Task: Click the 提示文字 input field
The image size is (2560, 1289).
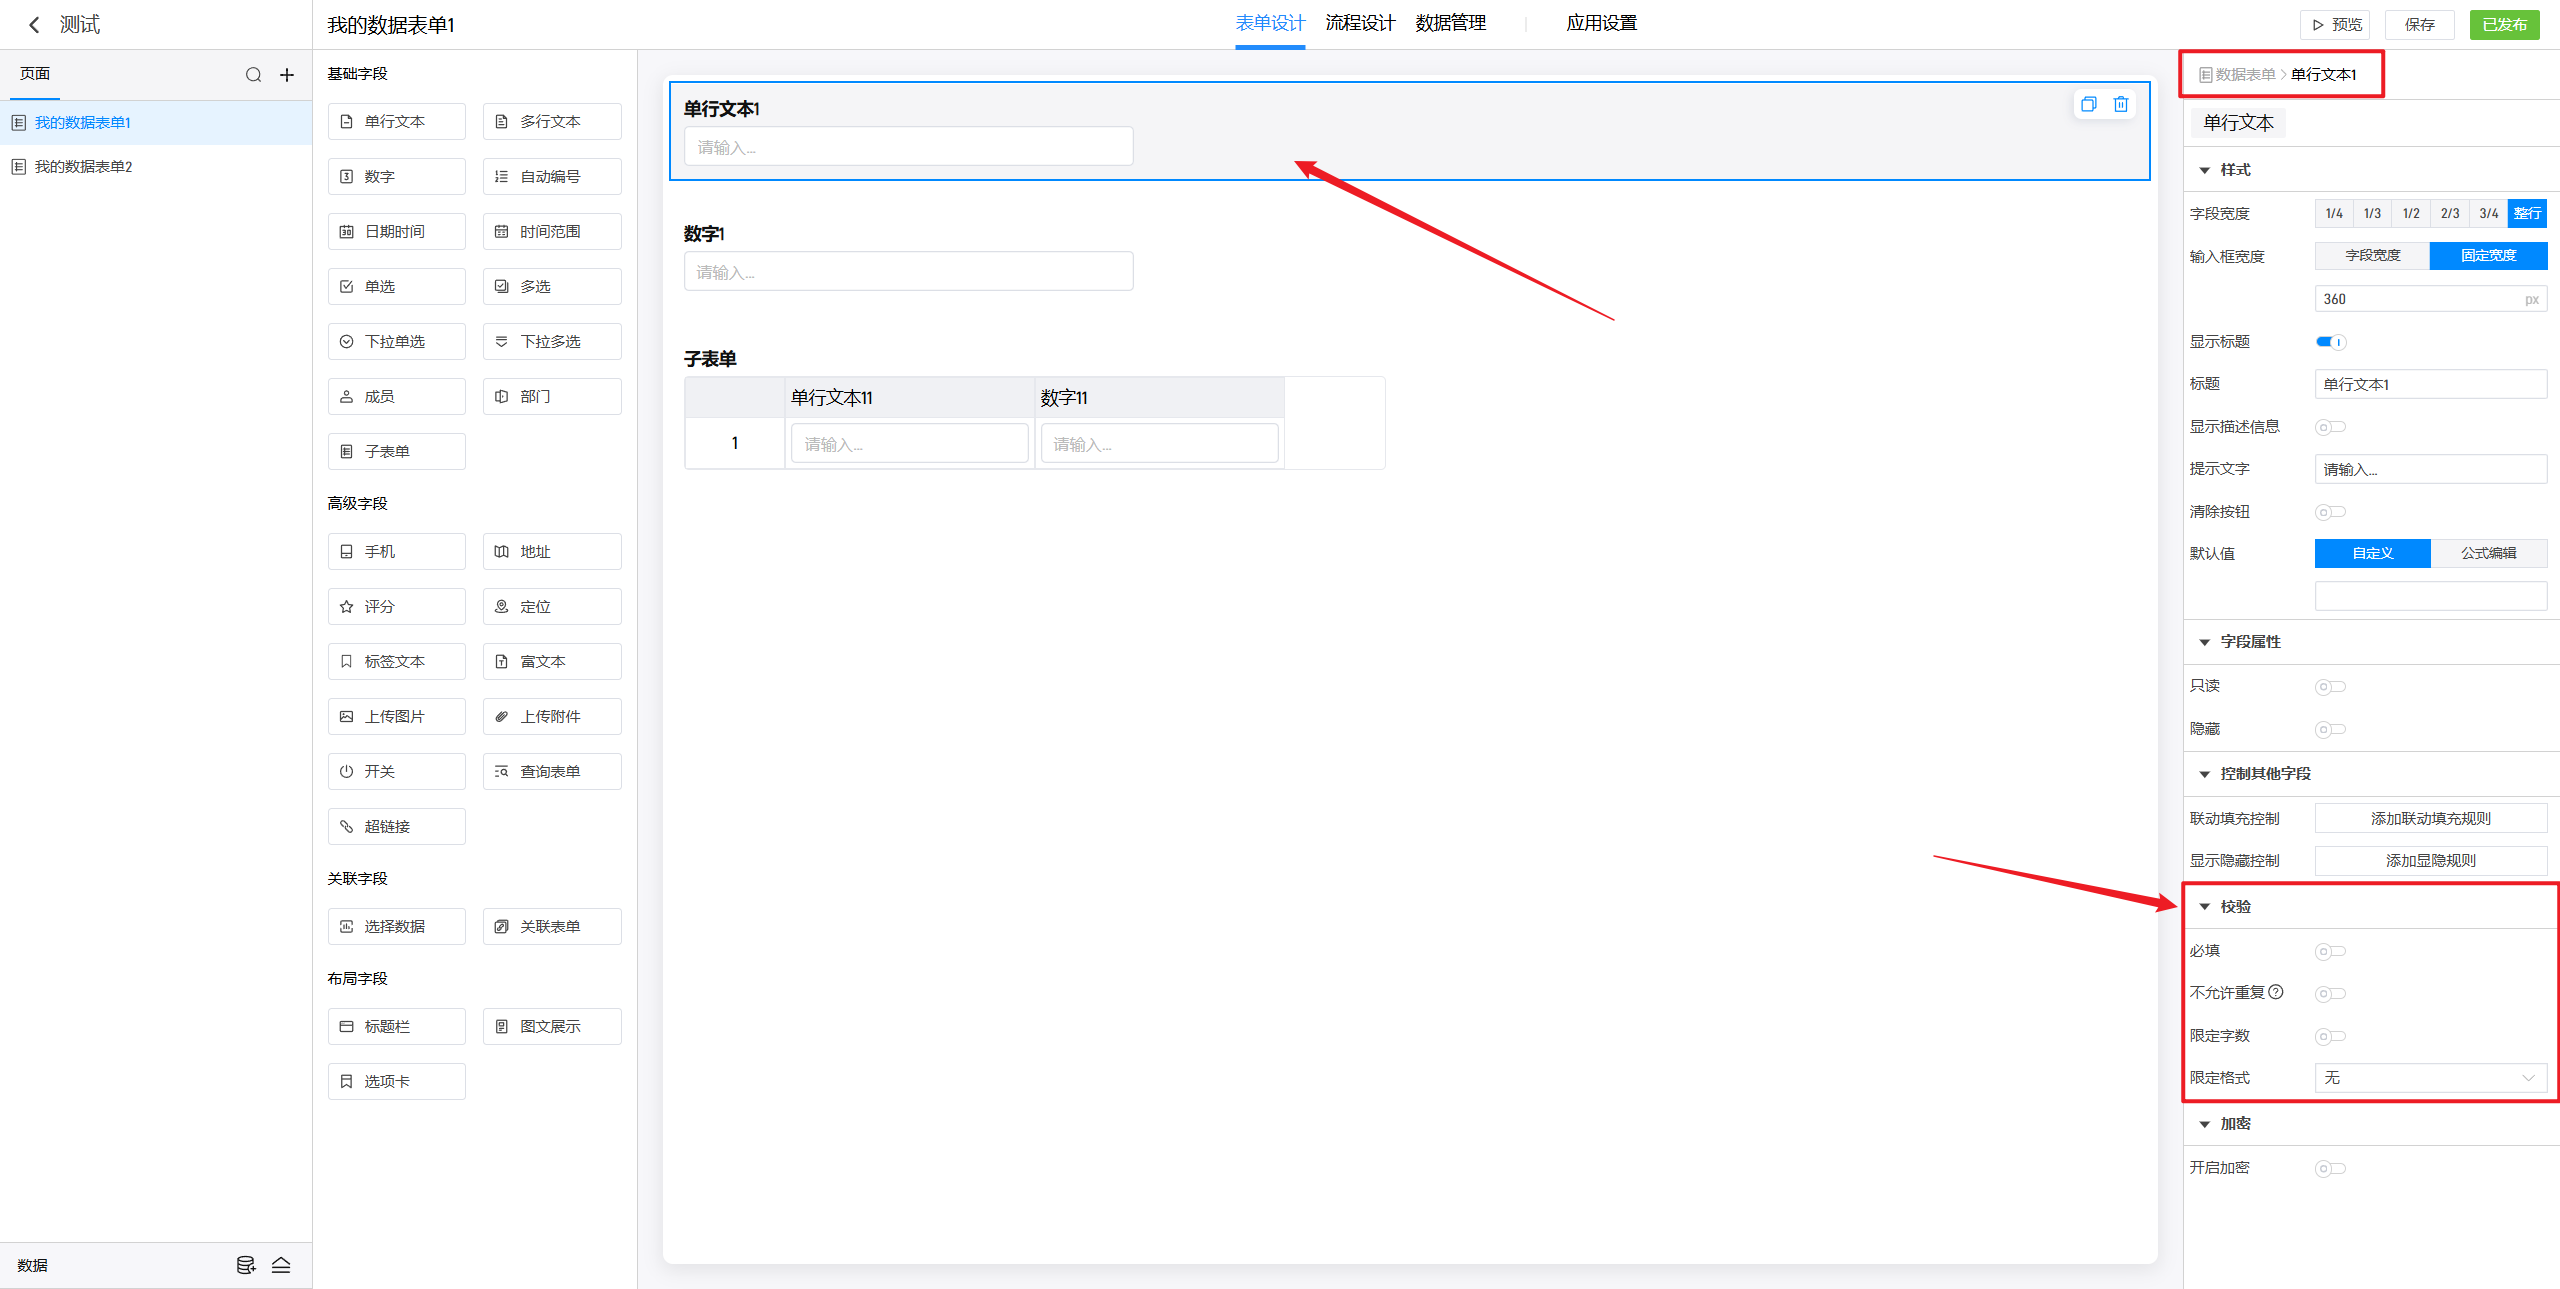Action: coord(2430,469)
